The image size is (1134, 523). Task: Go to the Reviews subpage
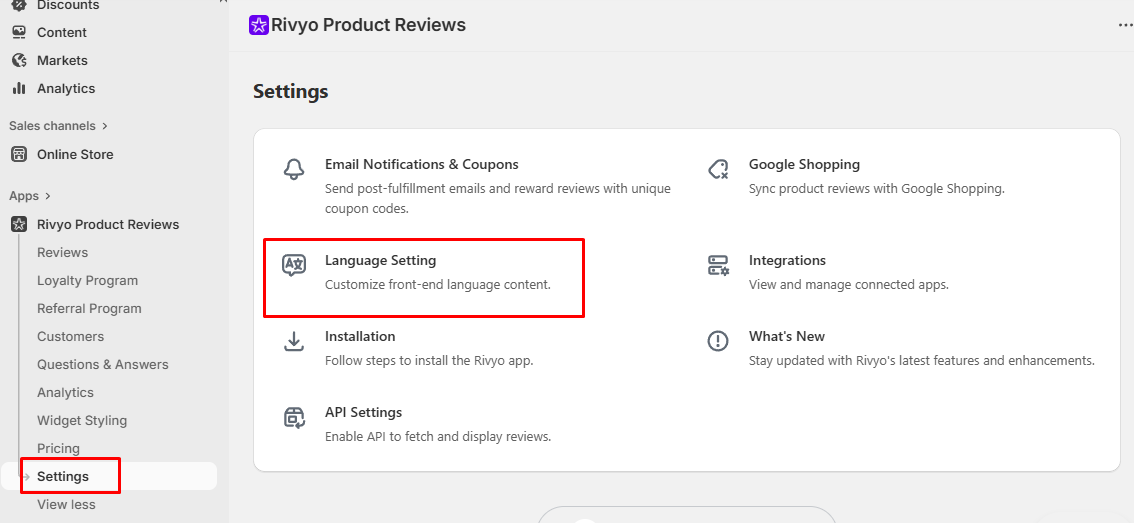[x=62, y=252]
